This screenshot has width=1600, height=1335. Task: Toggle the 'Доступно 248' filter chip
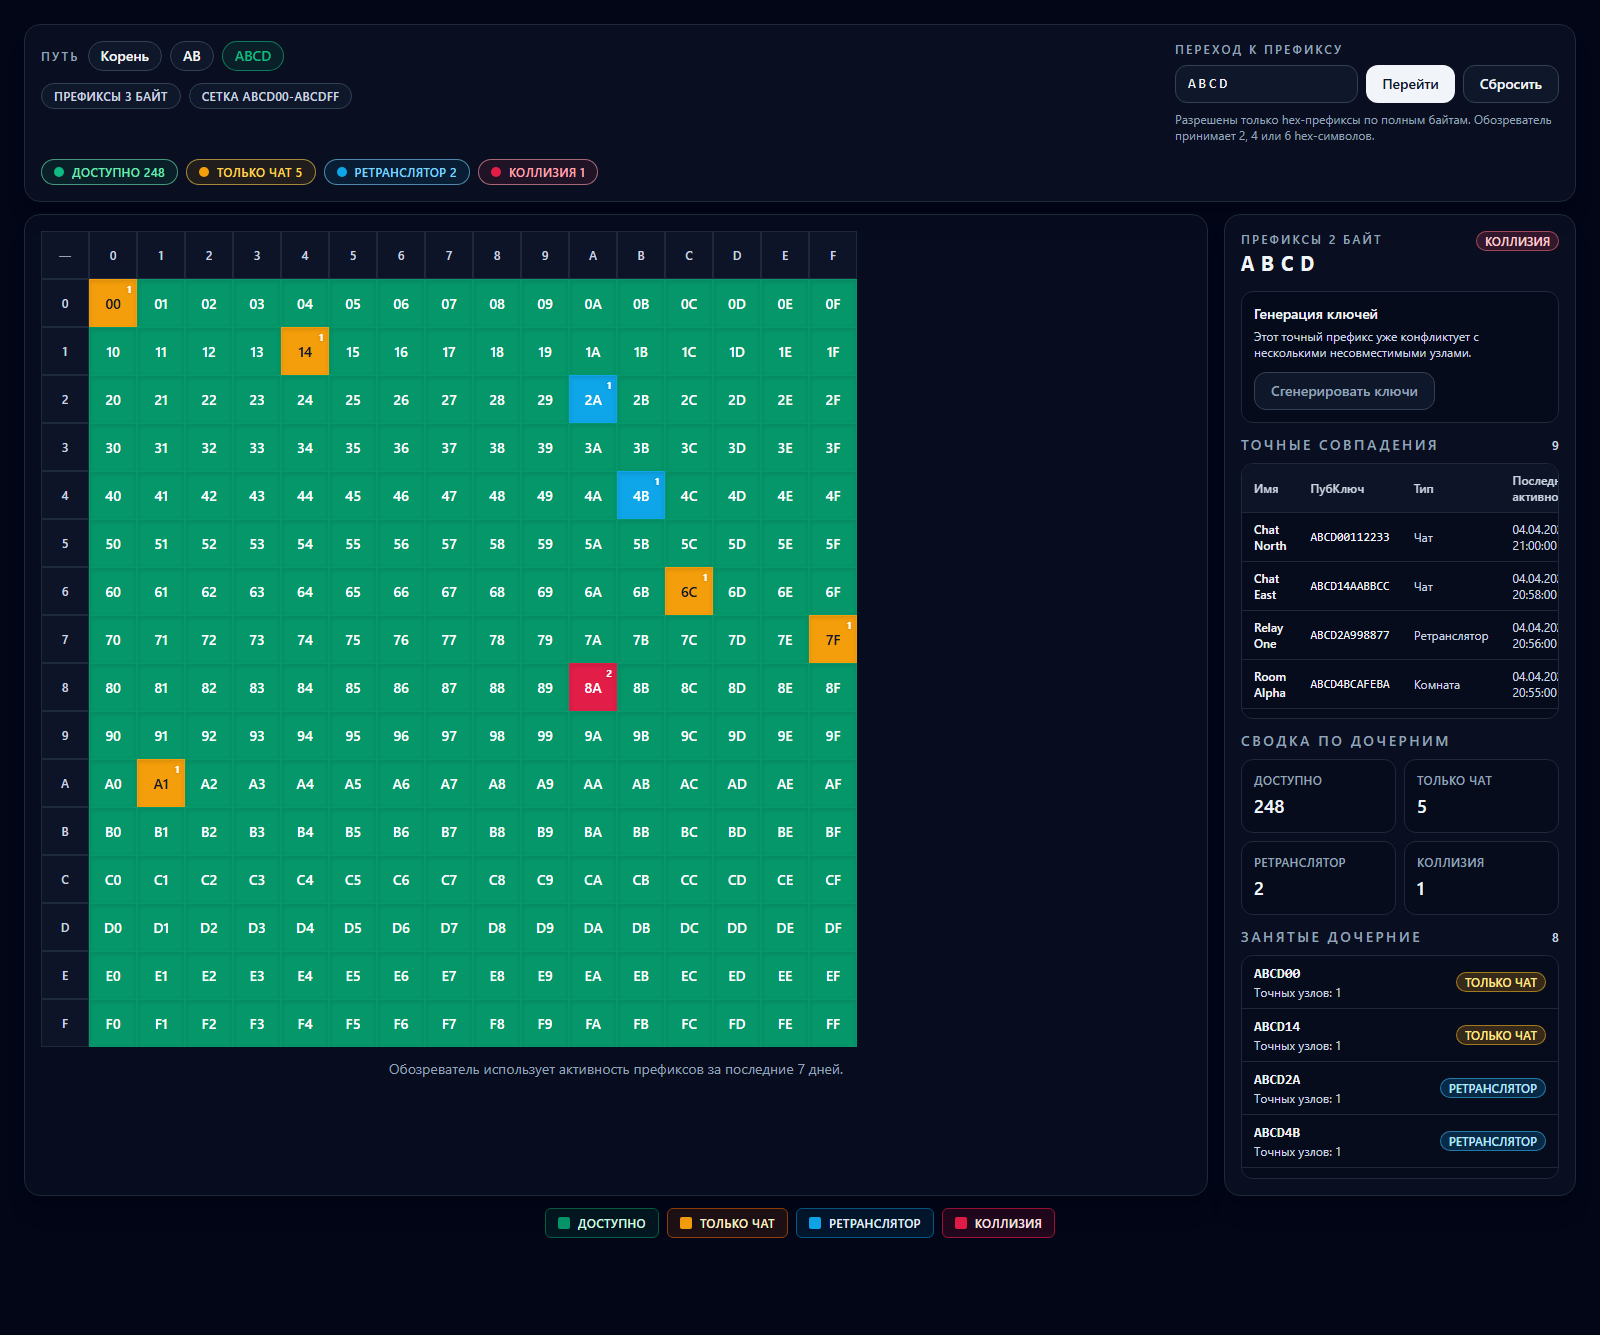109,172
